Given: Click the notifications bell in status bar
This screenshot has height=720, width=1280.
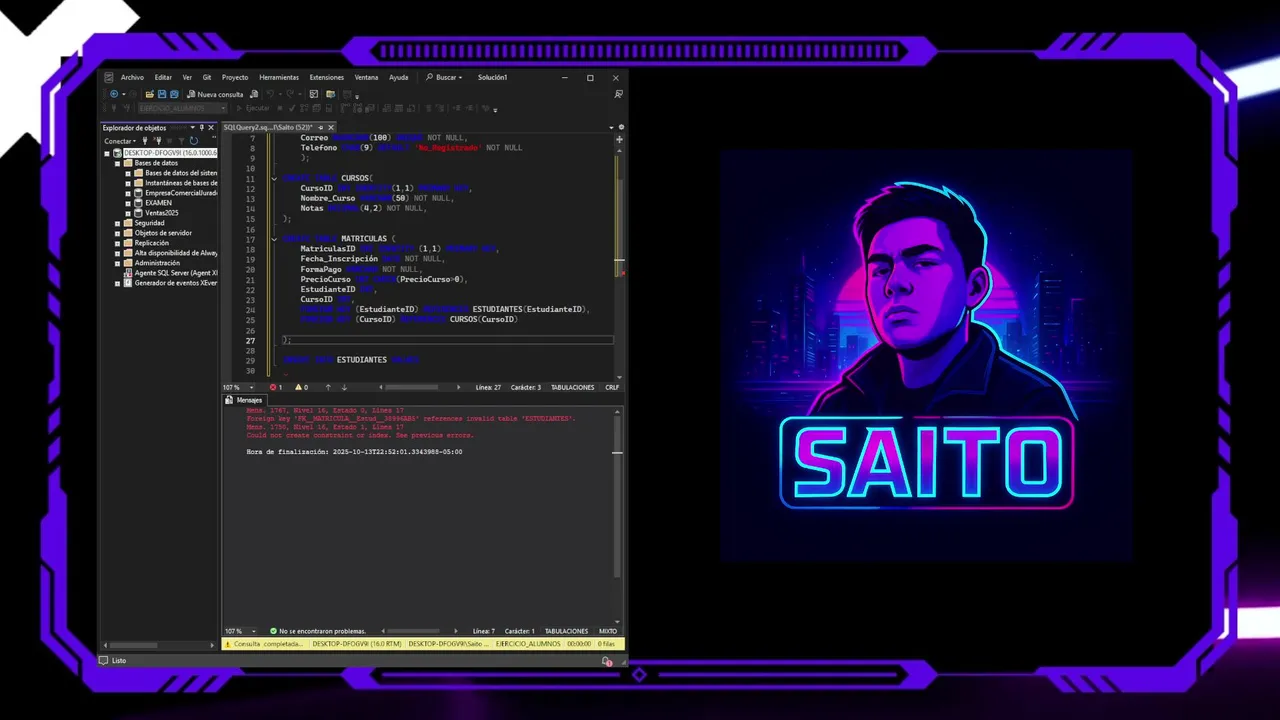Looking at the screenshot, I should [607, 661].
